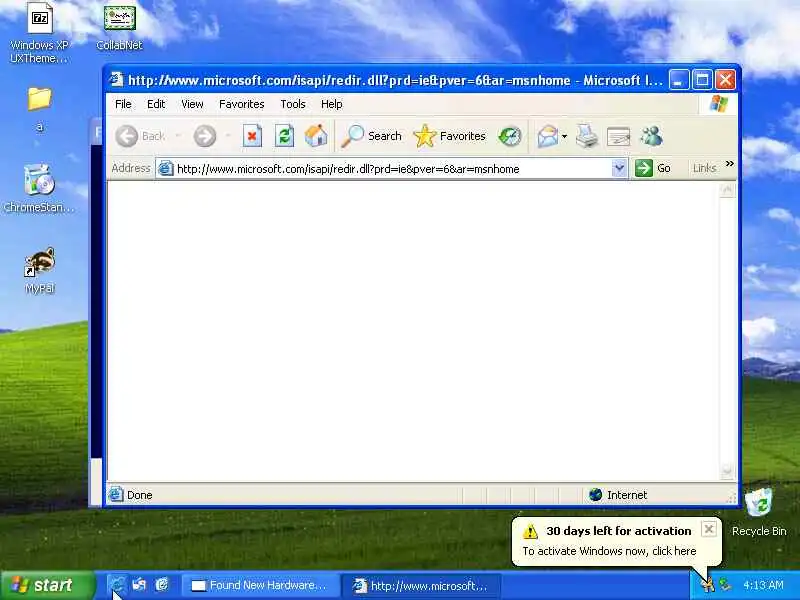The image size is (800, 600).
Task: Open the File menu
Action: (x=123, y=104)
